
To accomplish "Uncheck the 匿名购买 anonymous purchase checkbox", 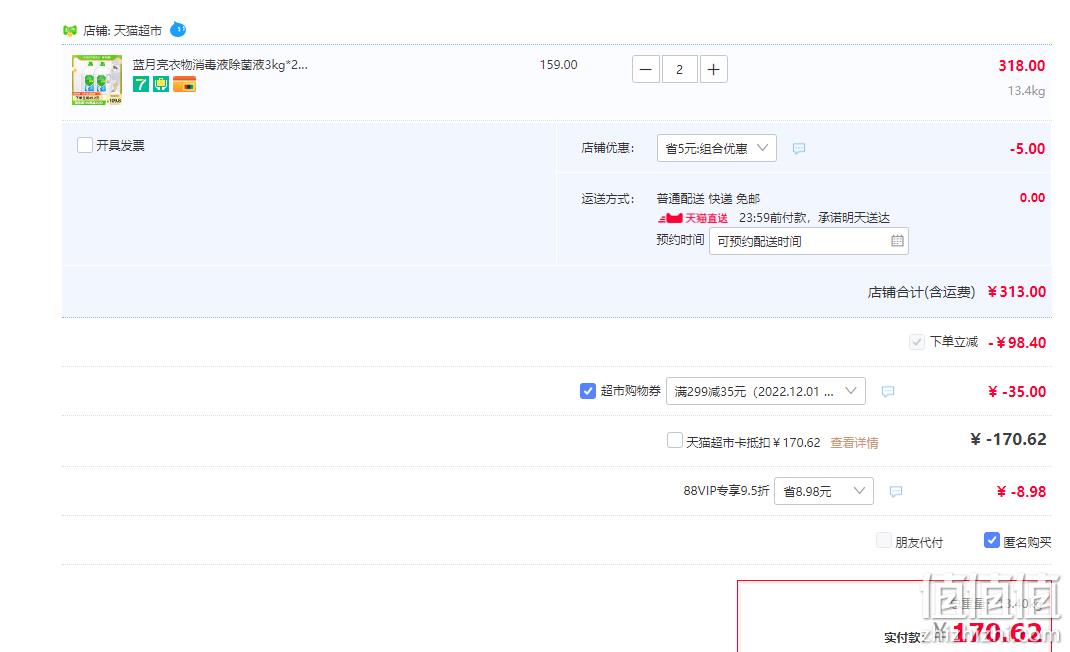I will pos(992,540).
